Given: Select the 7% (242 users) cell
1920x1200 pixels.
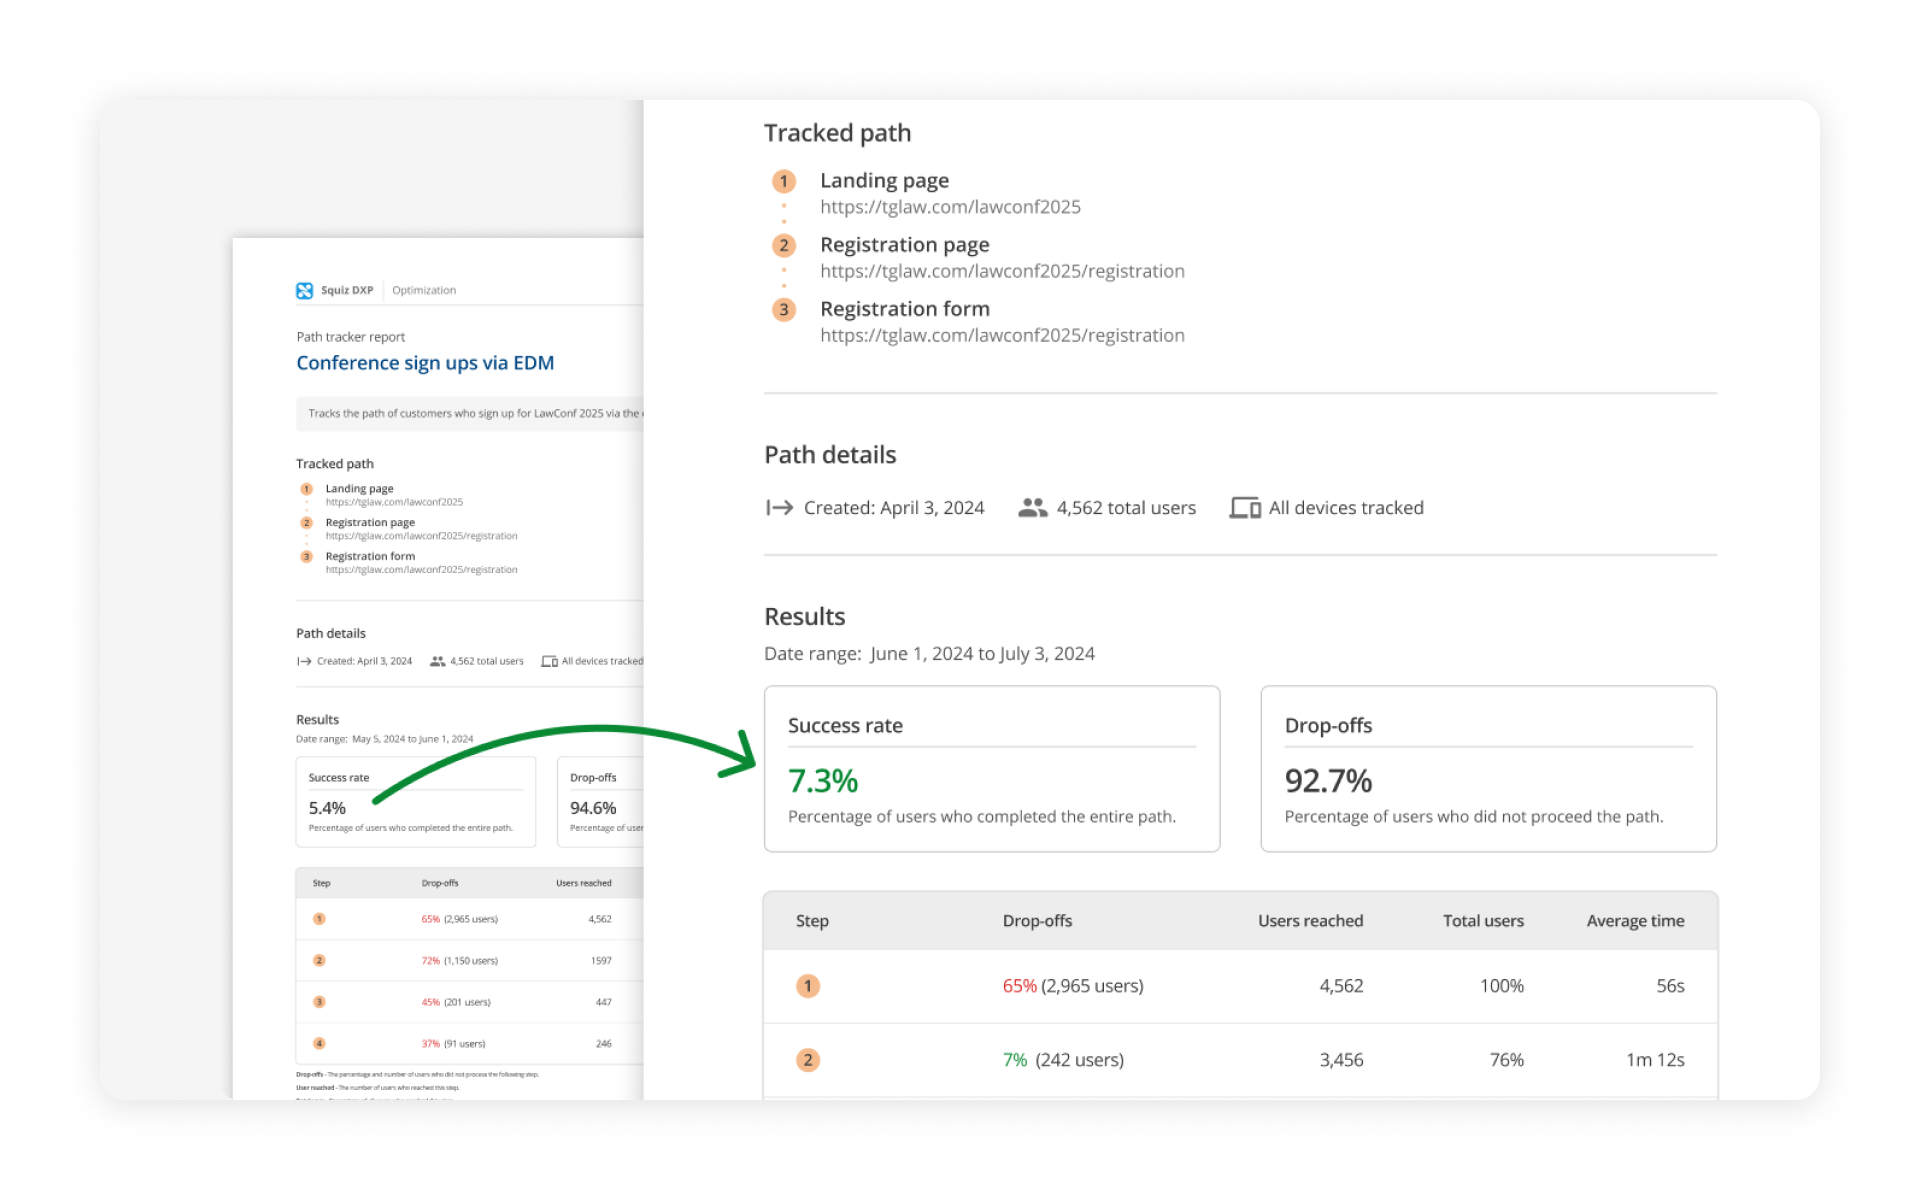Looking at the screenshot, I should pyautogui.click(x=1063, y=1060).
